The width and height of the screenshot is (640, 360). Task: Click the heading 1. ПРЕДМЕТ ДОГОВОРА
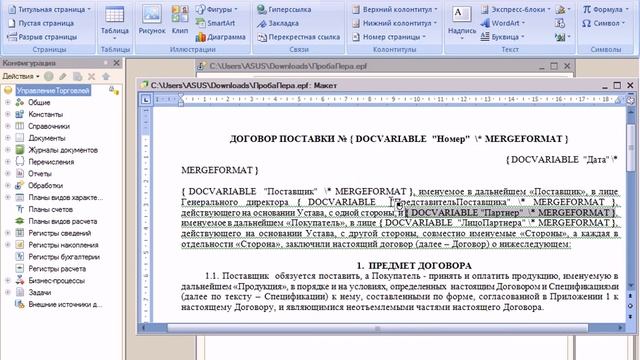tap(414, 266)
